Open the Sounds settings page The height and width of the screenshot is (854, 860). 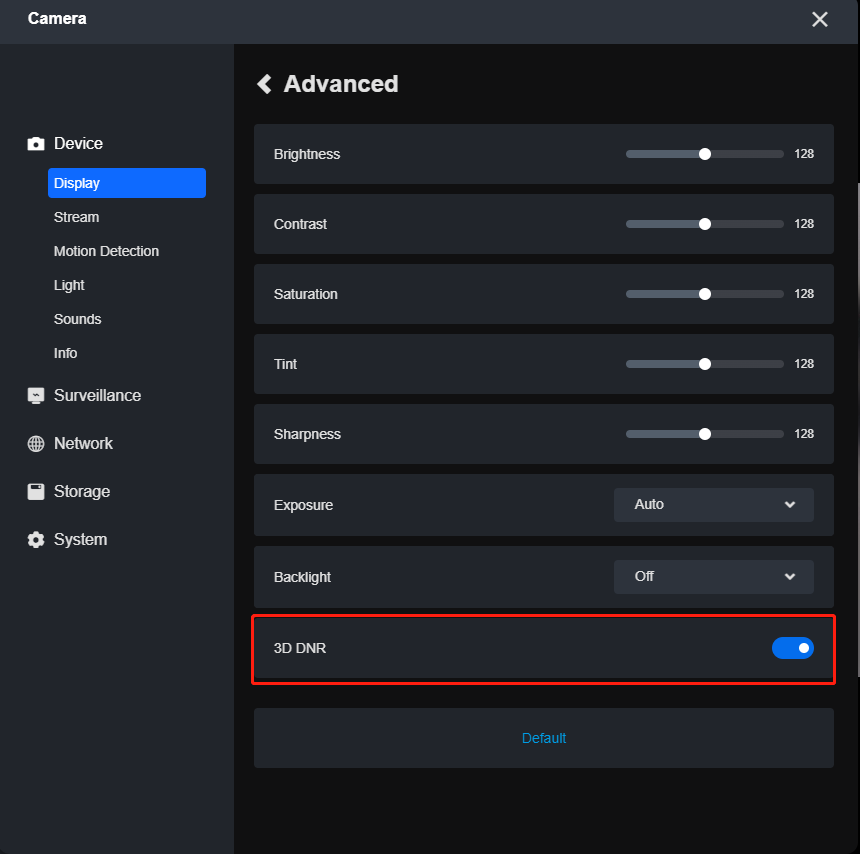[x=77, y=319]
